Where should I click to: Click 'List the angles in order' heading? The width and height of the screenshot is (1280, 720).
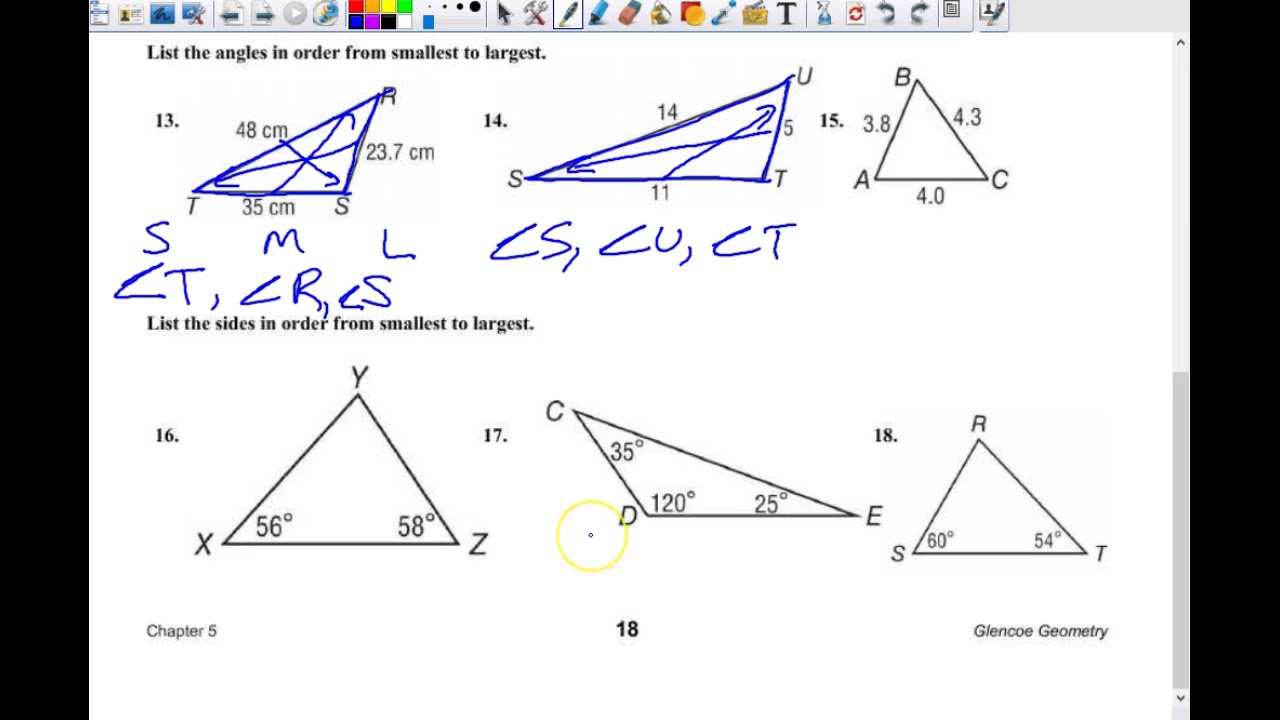tap(346, 53)
